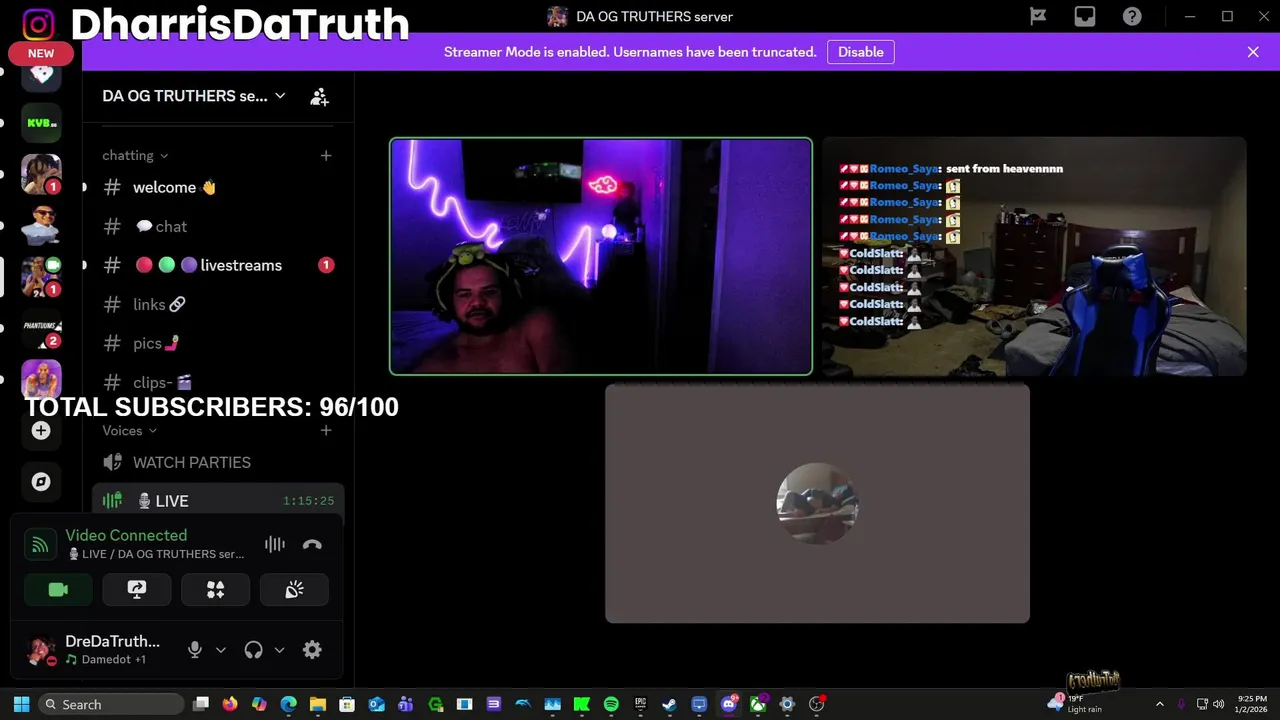Open the pics channel
The height and width of the screenshot is (720, 1280).
tap(218, 343)
